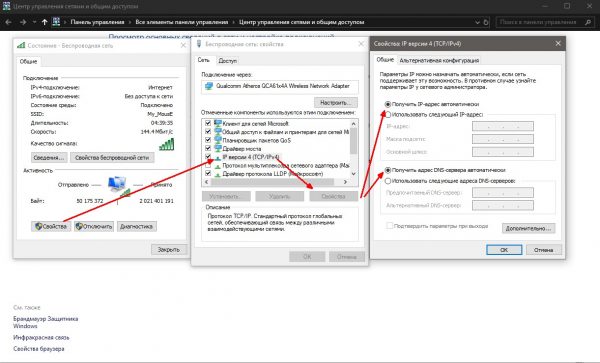
Task: Click 'Установить...' button
Action: click(226, 196)
